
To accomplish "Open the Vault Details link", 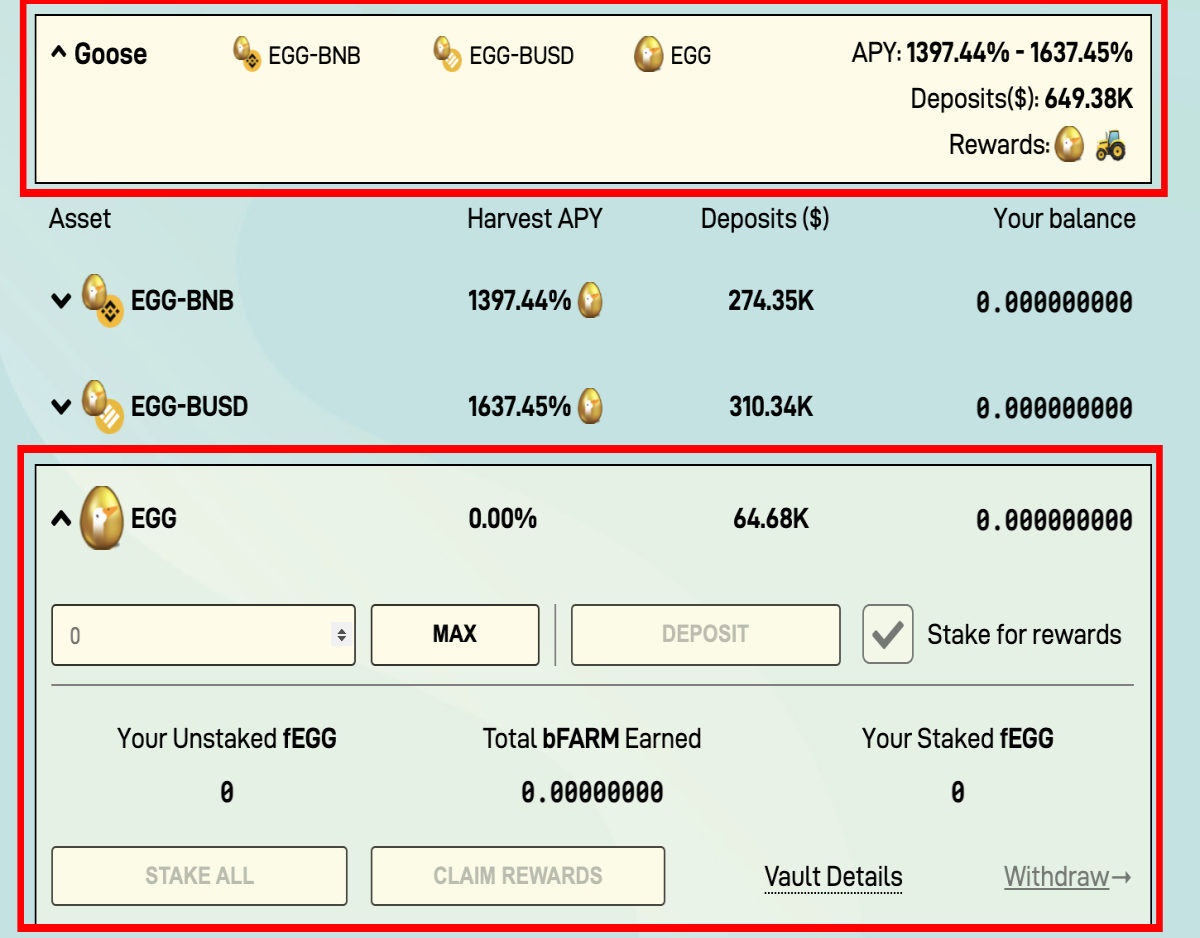I will coord(833,877).
